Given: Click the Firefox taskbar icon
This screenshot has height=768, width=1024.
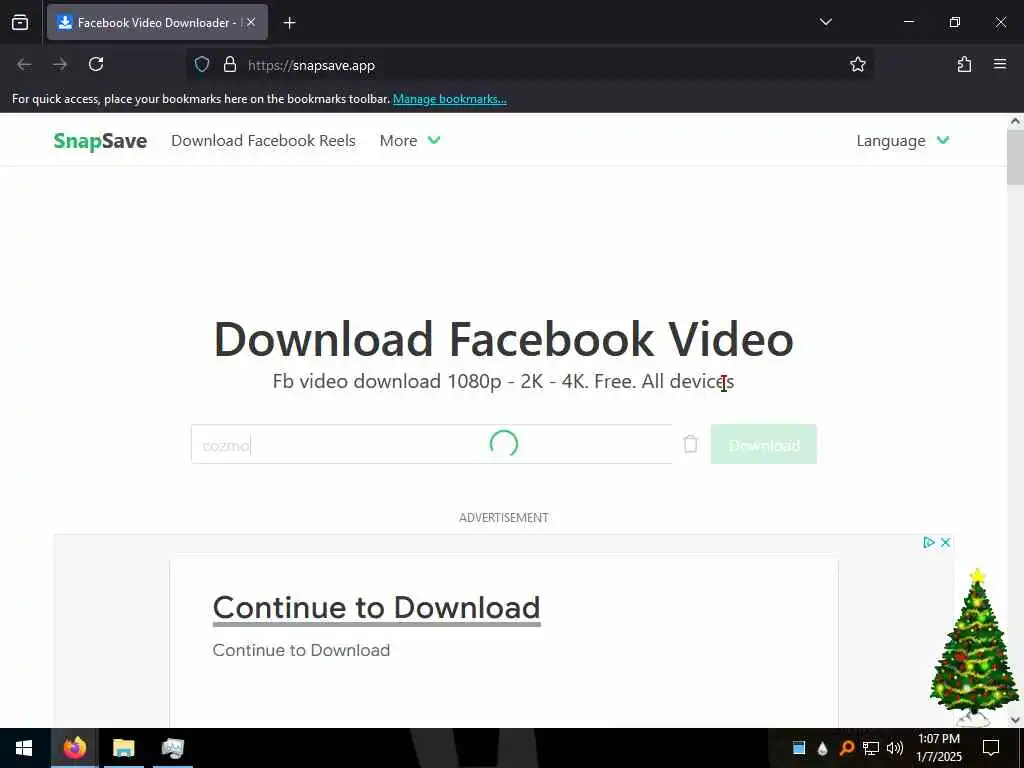Looking at the screenshot, I should pyautogui.click(x=74, y=748).
